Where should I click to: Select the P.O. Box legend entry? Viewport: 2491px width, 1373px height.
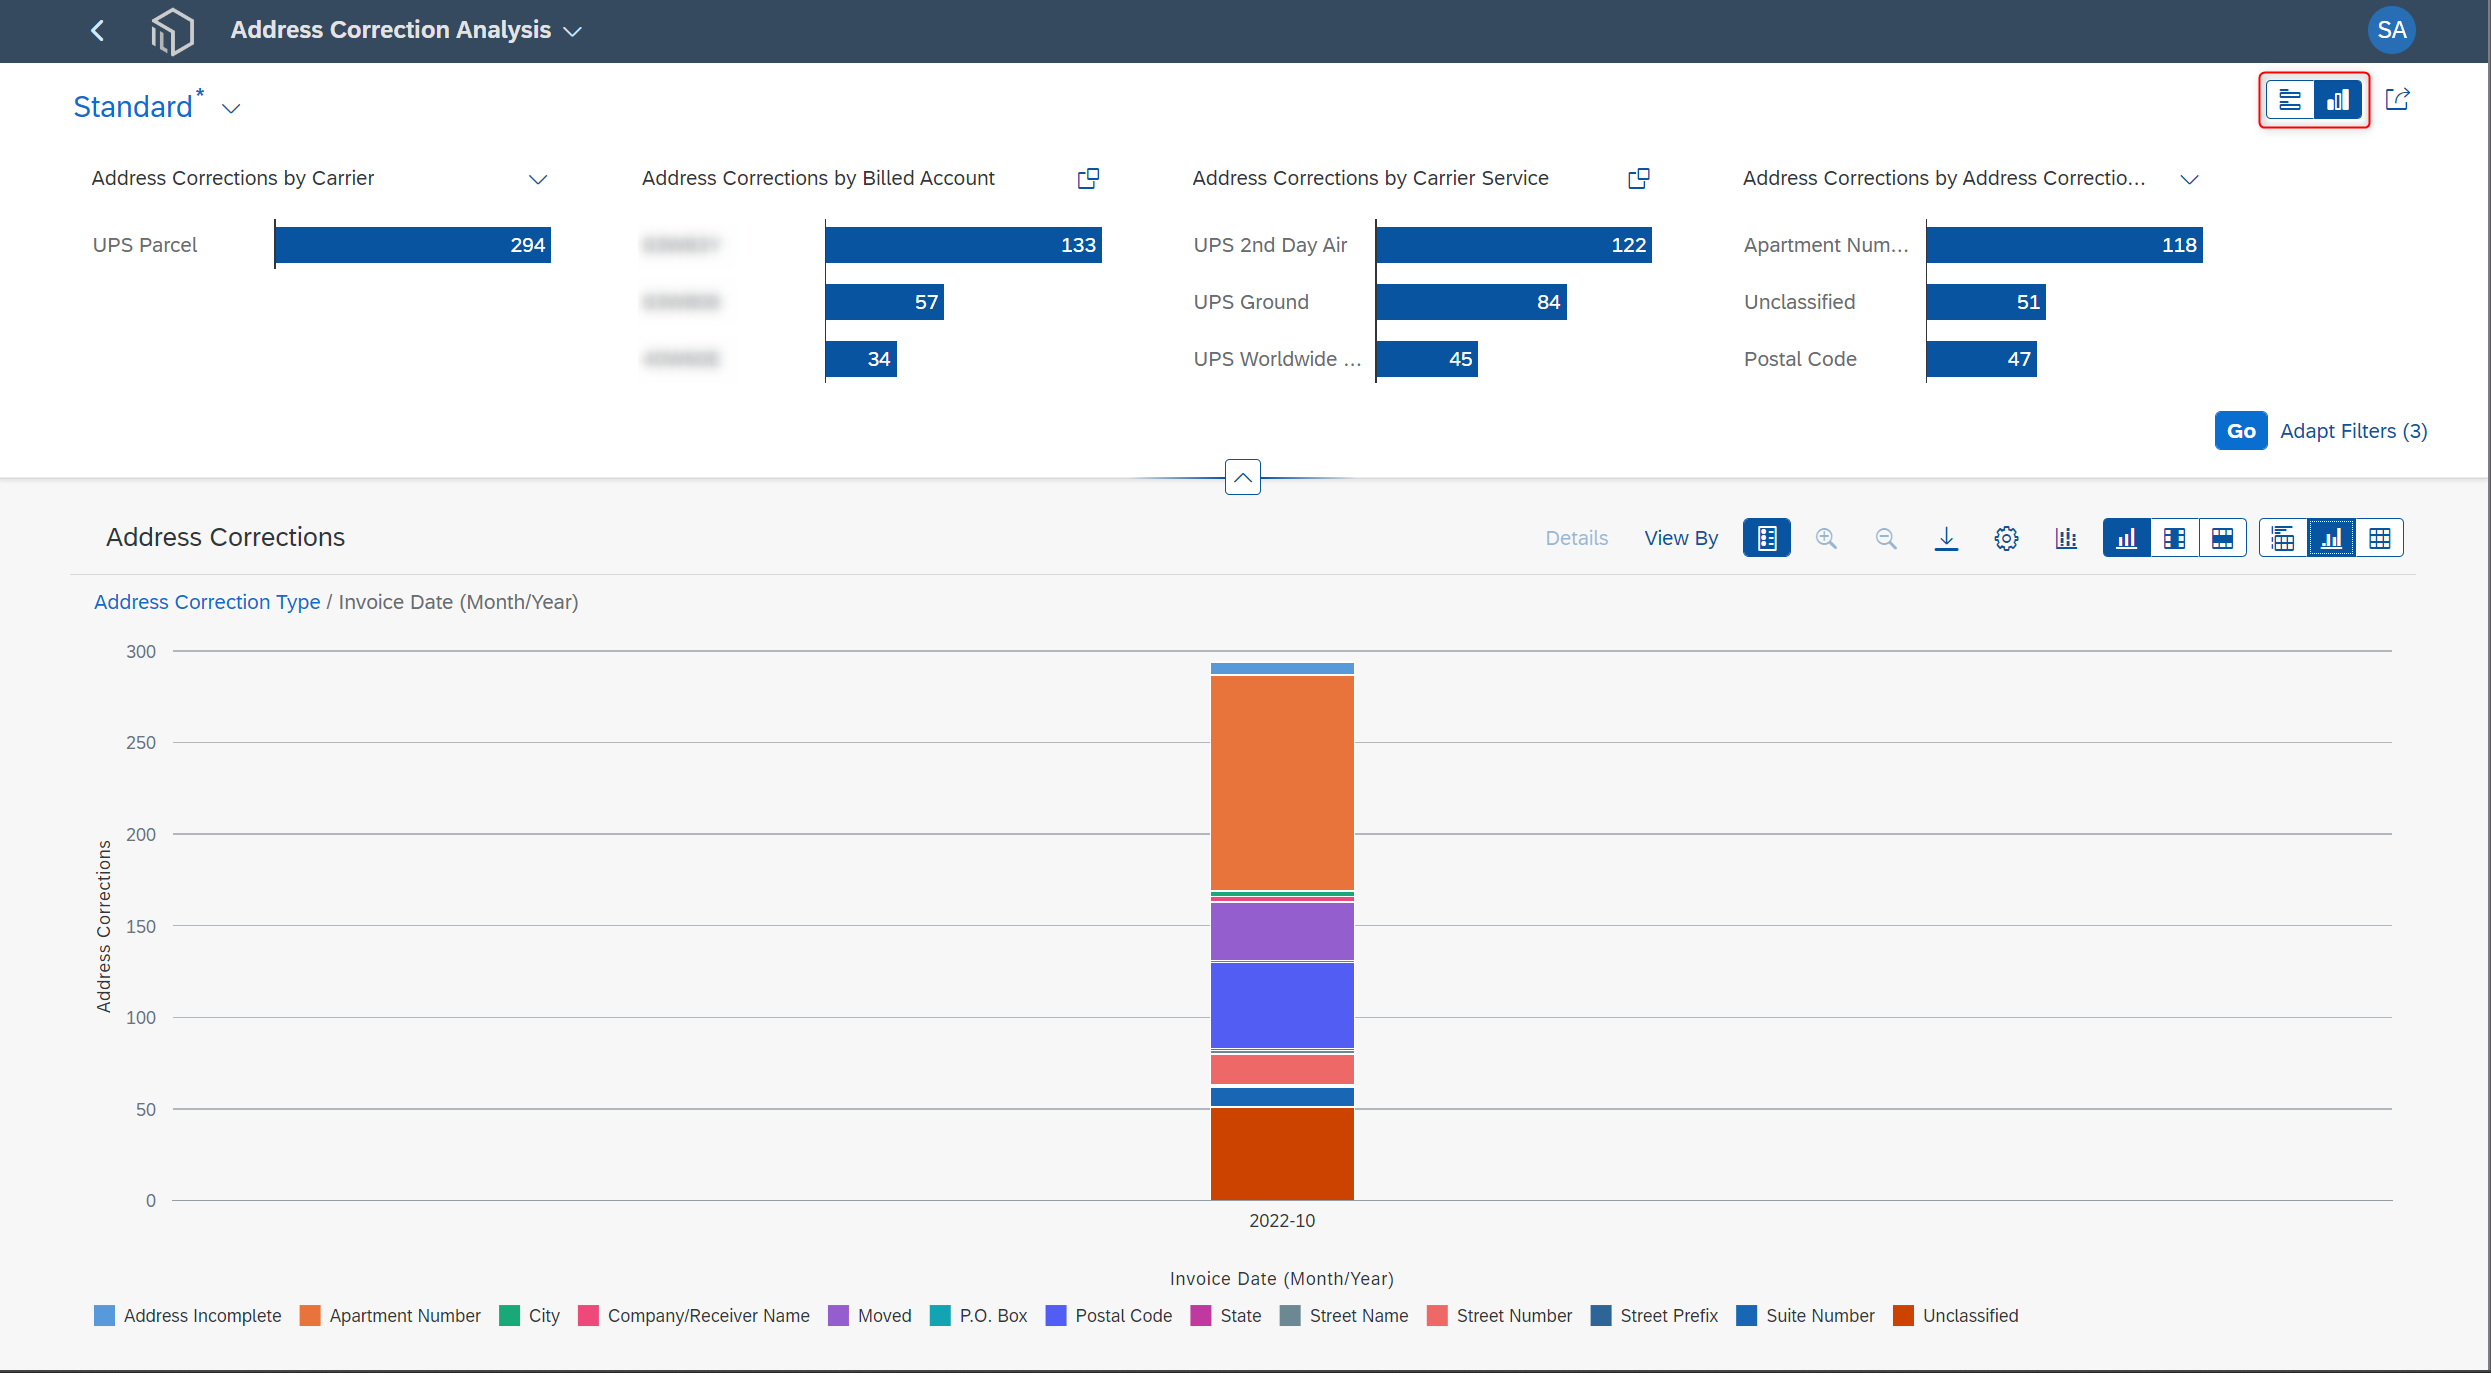979,1315
